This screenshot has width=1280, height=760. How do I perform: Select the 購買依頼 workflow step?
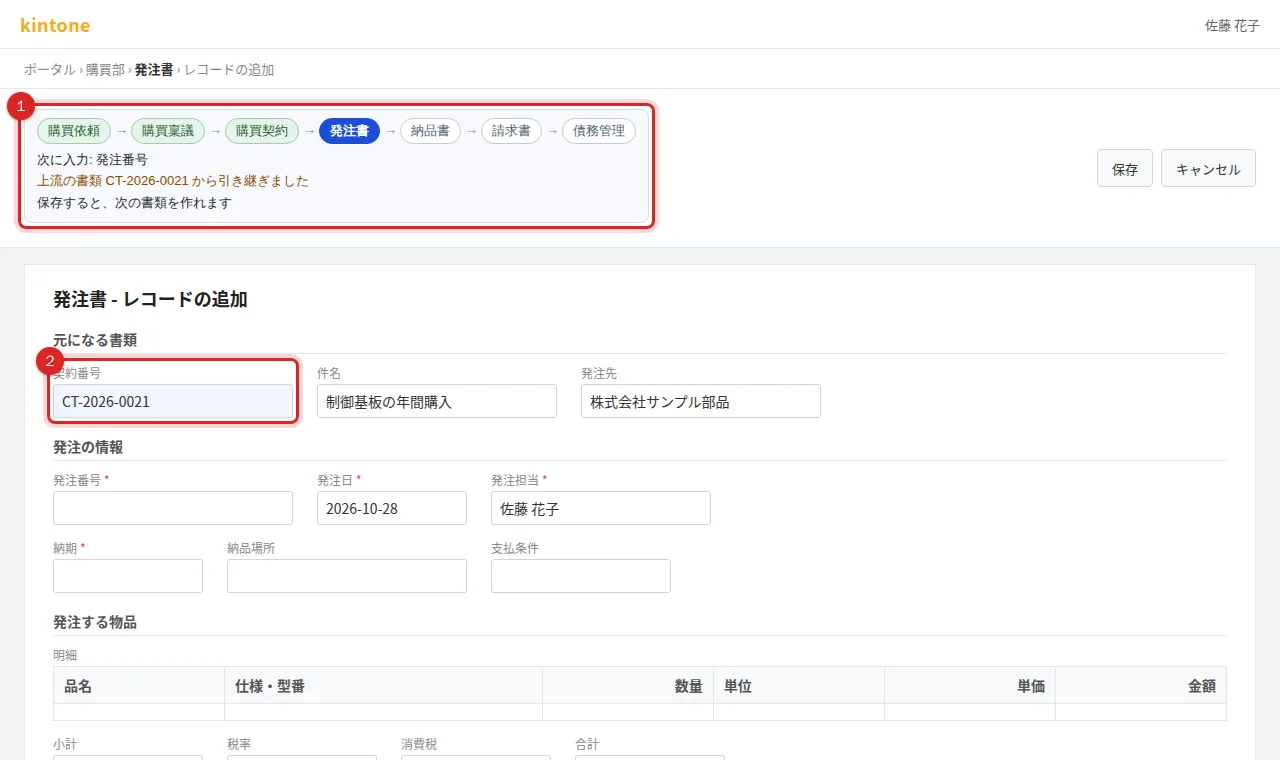[x=74, y=131]
